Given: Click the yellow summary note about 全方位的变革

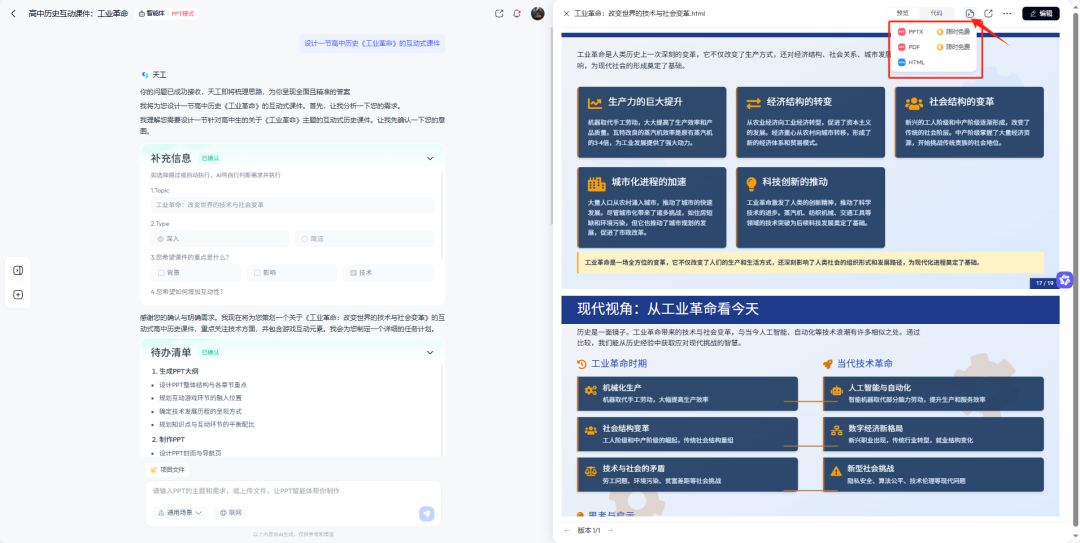Looking at the screenshot, I should pyautogui.click(x=811, y=263).
